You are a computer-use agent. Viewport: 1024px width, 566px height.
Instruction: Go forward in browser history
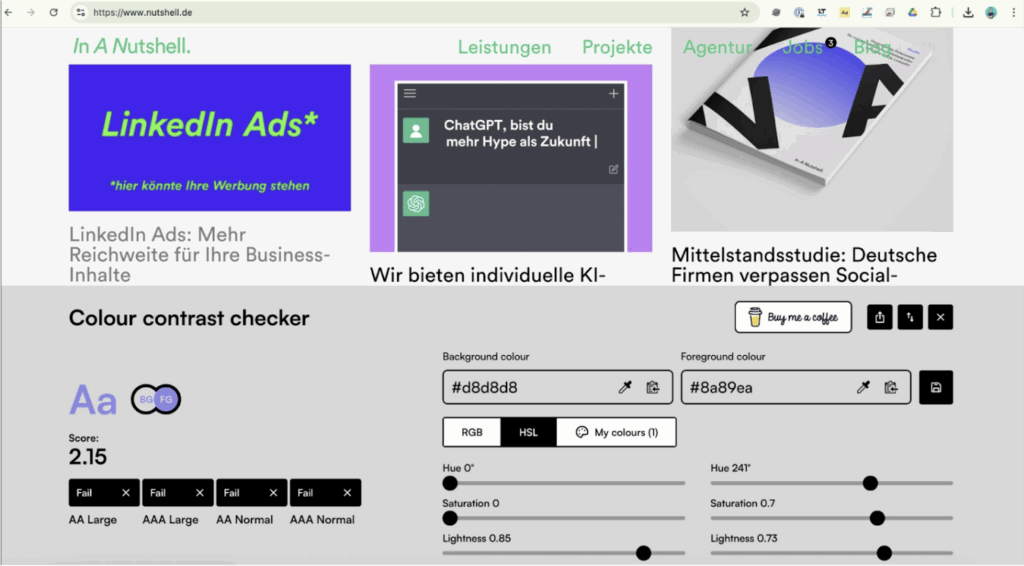31,12
